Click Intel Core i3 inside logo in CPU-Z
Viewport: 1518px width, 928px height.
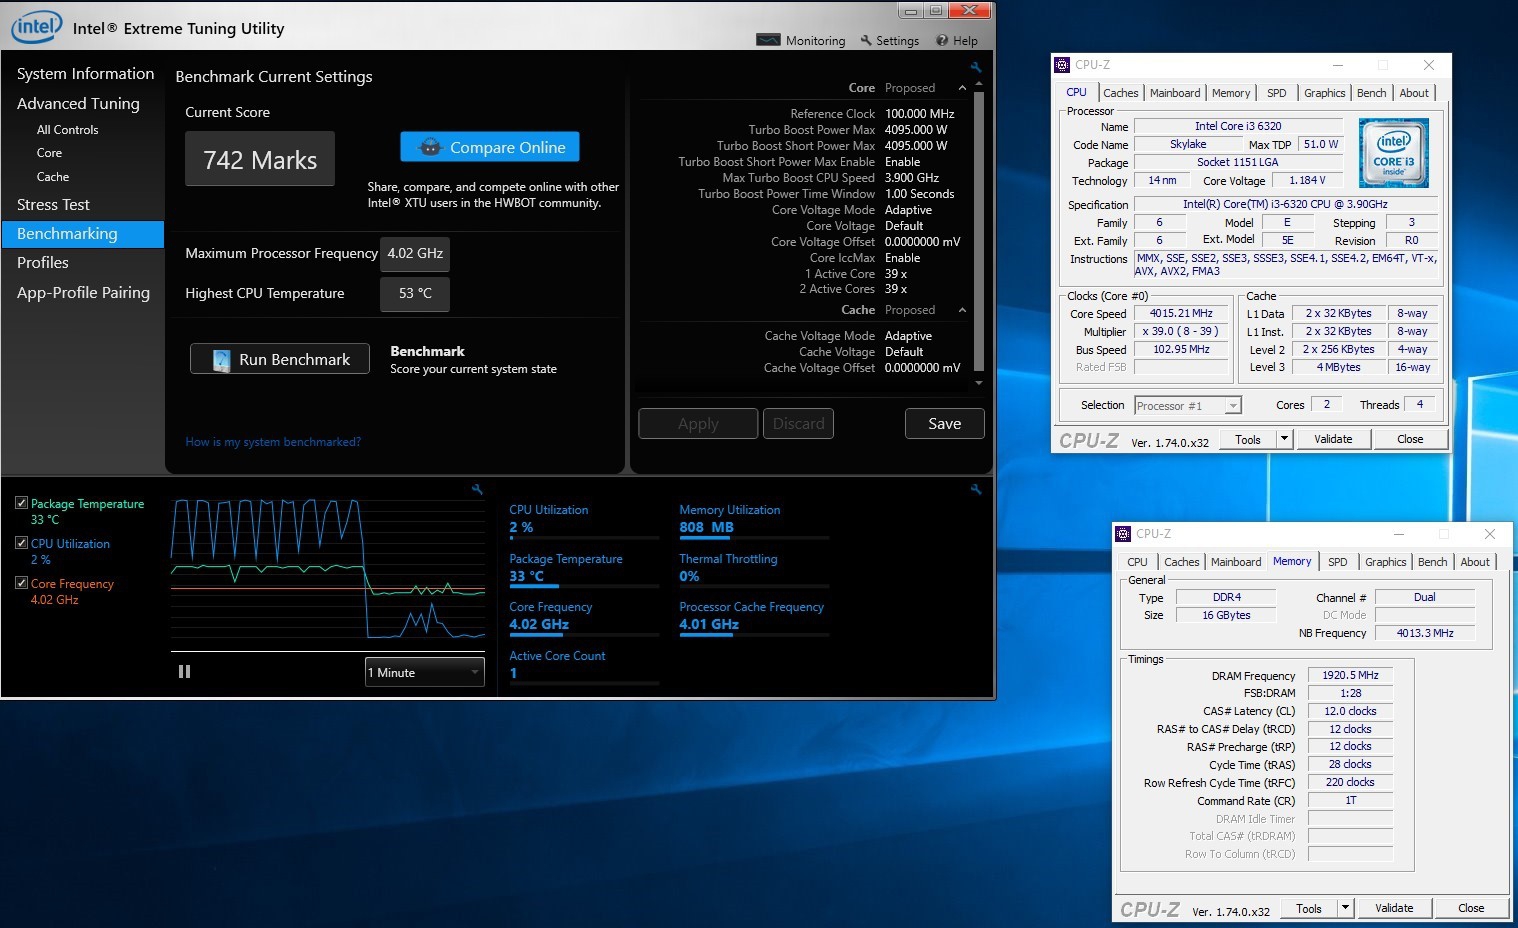[1394, 152]
